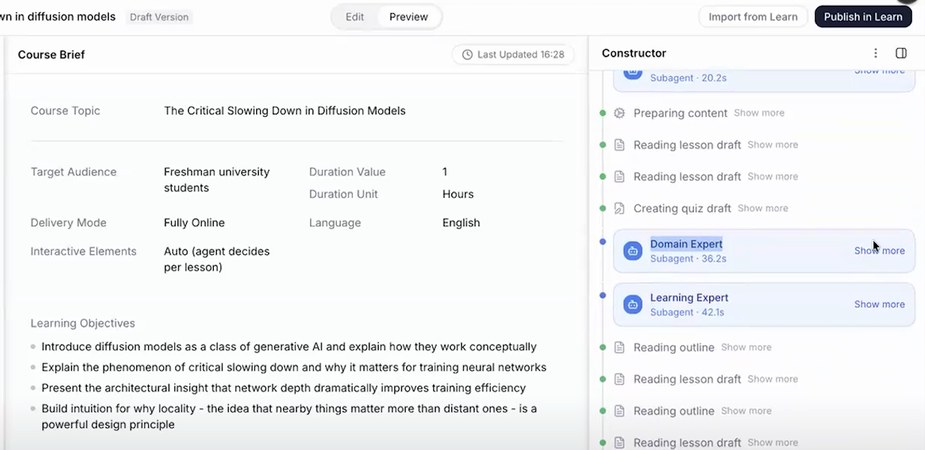Click the Interactive Elements label

(83, 251)
